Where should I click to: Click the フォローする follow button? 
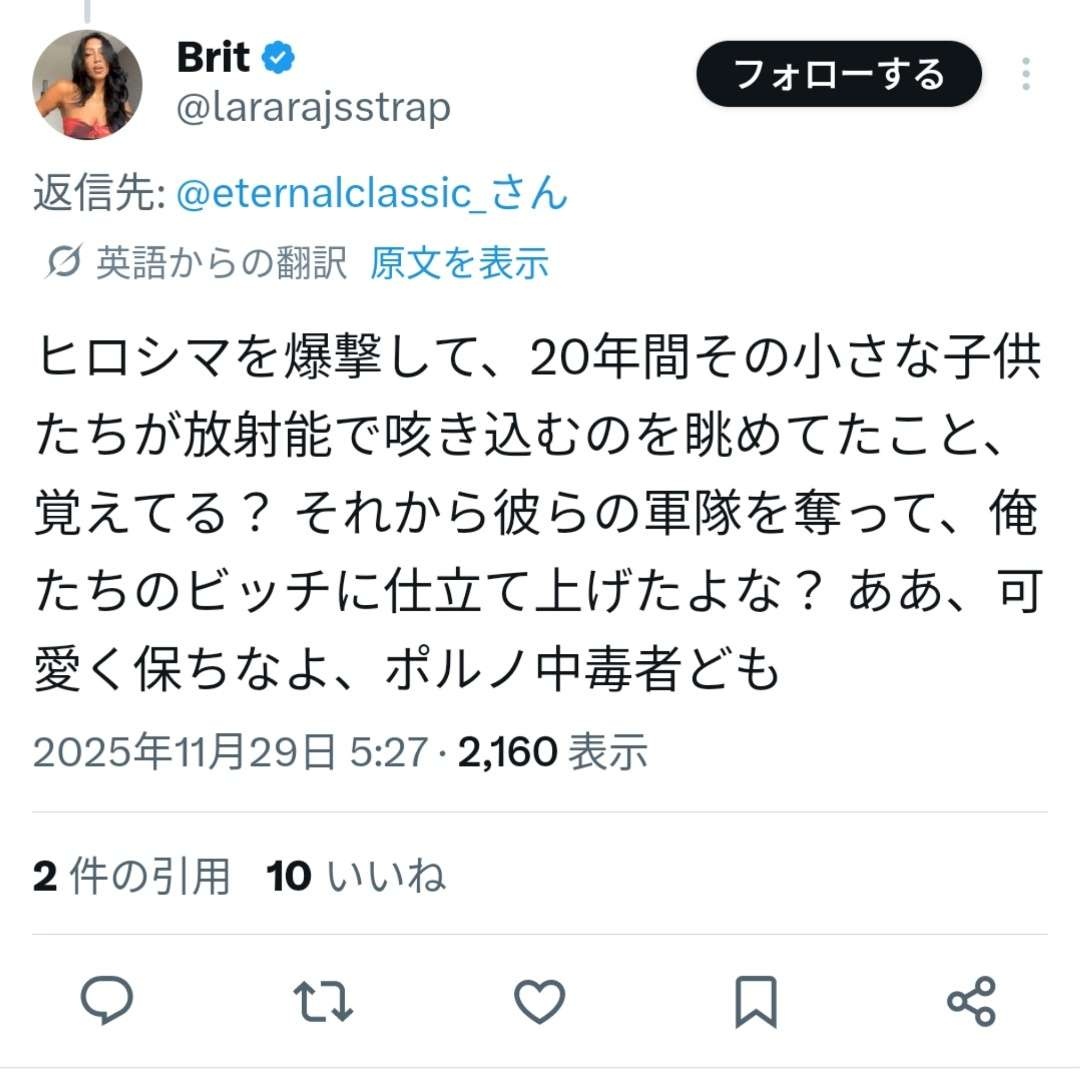pyautogui.click(x=838, y=74)
